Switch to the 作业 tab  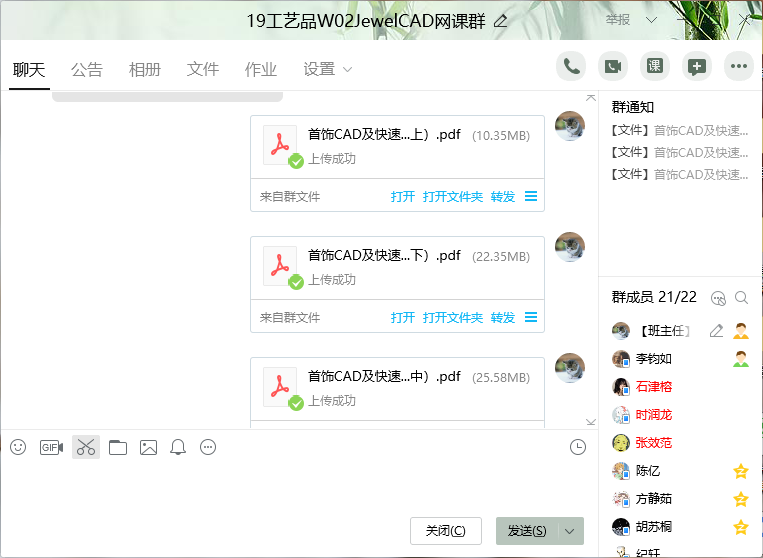(260, 70)
